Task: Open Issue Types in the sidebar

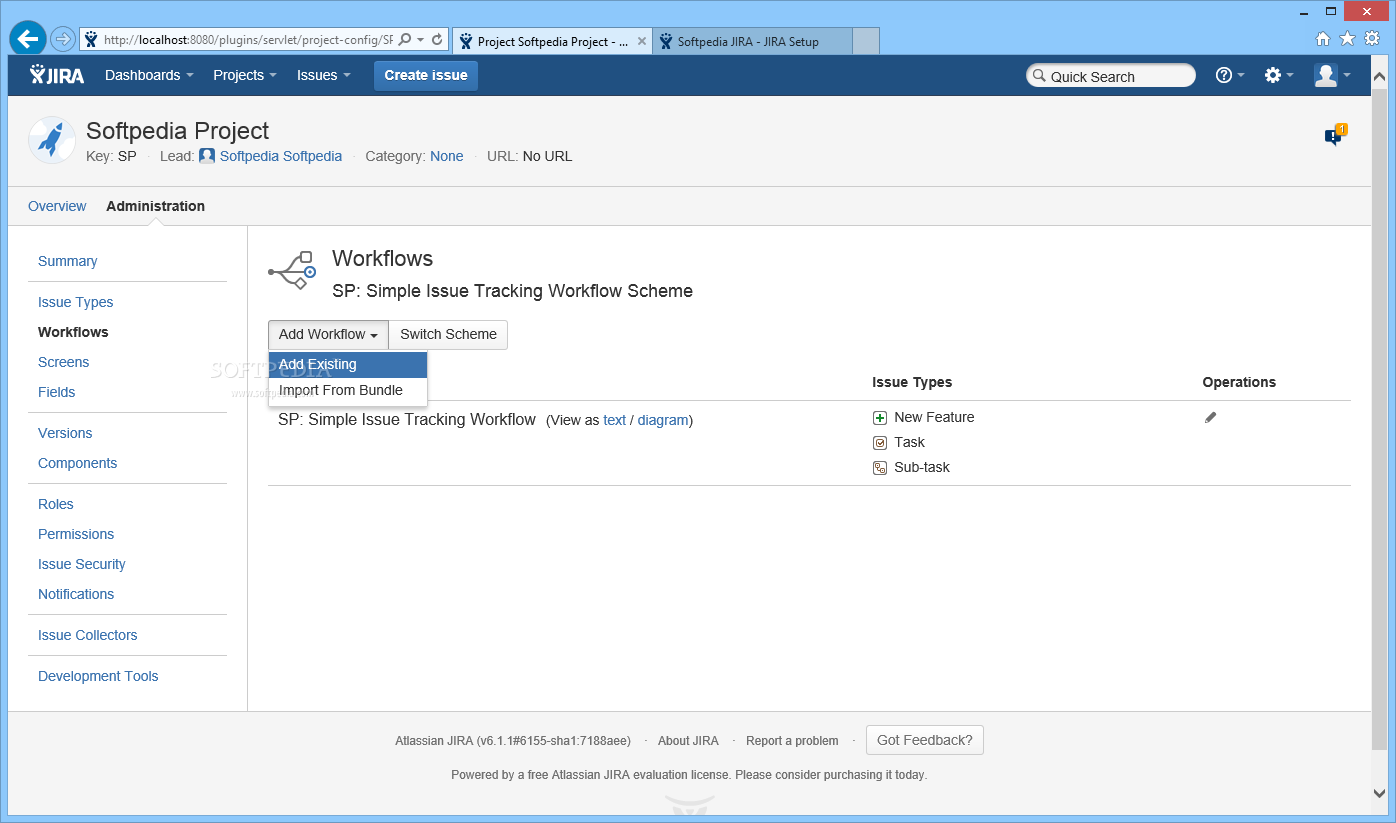Action: (x=76, y=302)
